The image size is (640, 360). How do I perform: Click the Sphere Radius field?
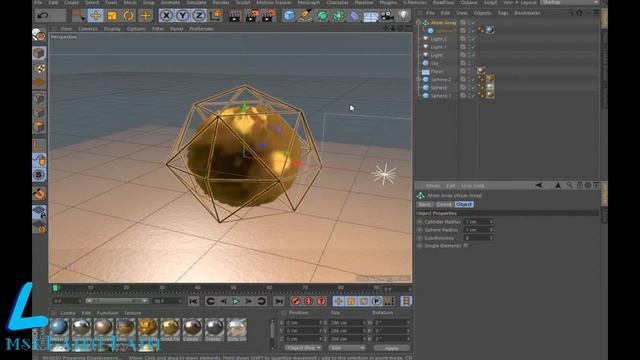pyautogui.click(x=478, y=230)
